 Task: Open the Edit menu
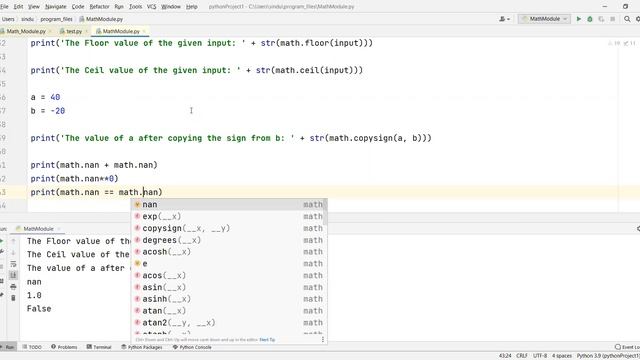click(18, 7)
